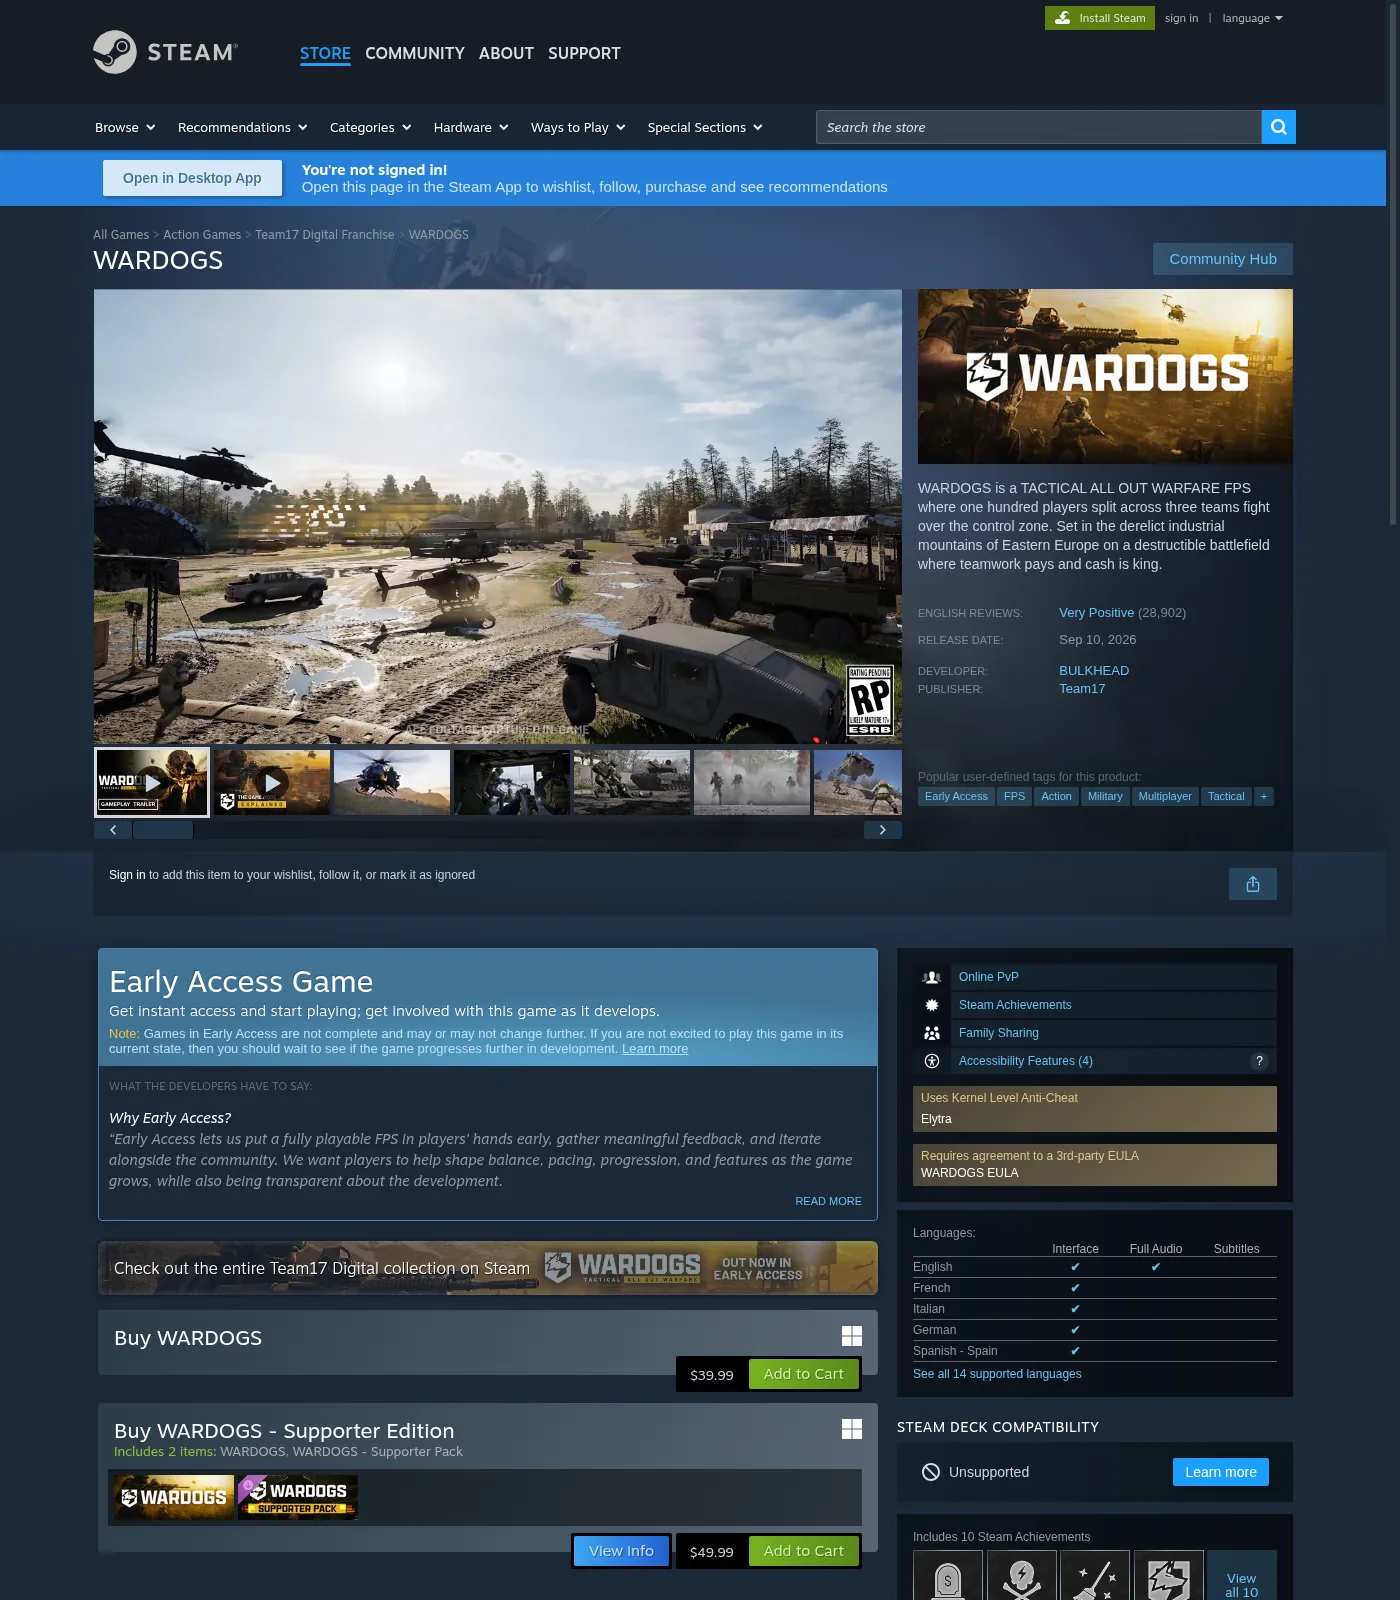The height and width of the screenshot is (1600, 1400).
Task: Click Learn more for Steam Deck
Action: [1221, 1472]
